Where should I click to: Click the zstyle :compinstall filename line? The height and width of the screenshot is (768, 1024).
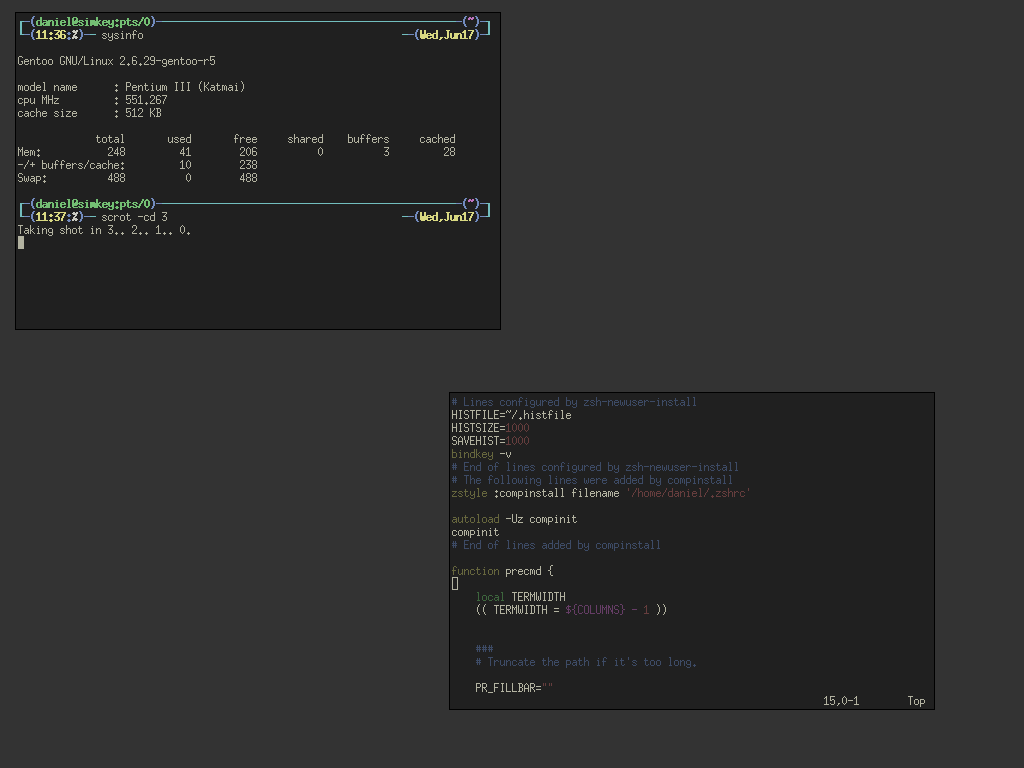point(600,493)
